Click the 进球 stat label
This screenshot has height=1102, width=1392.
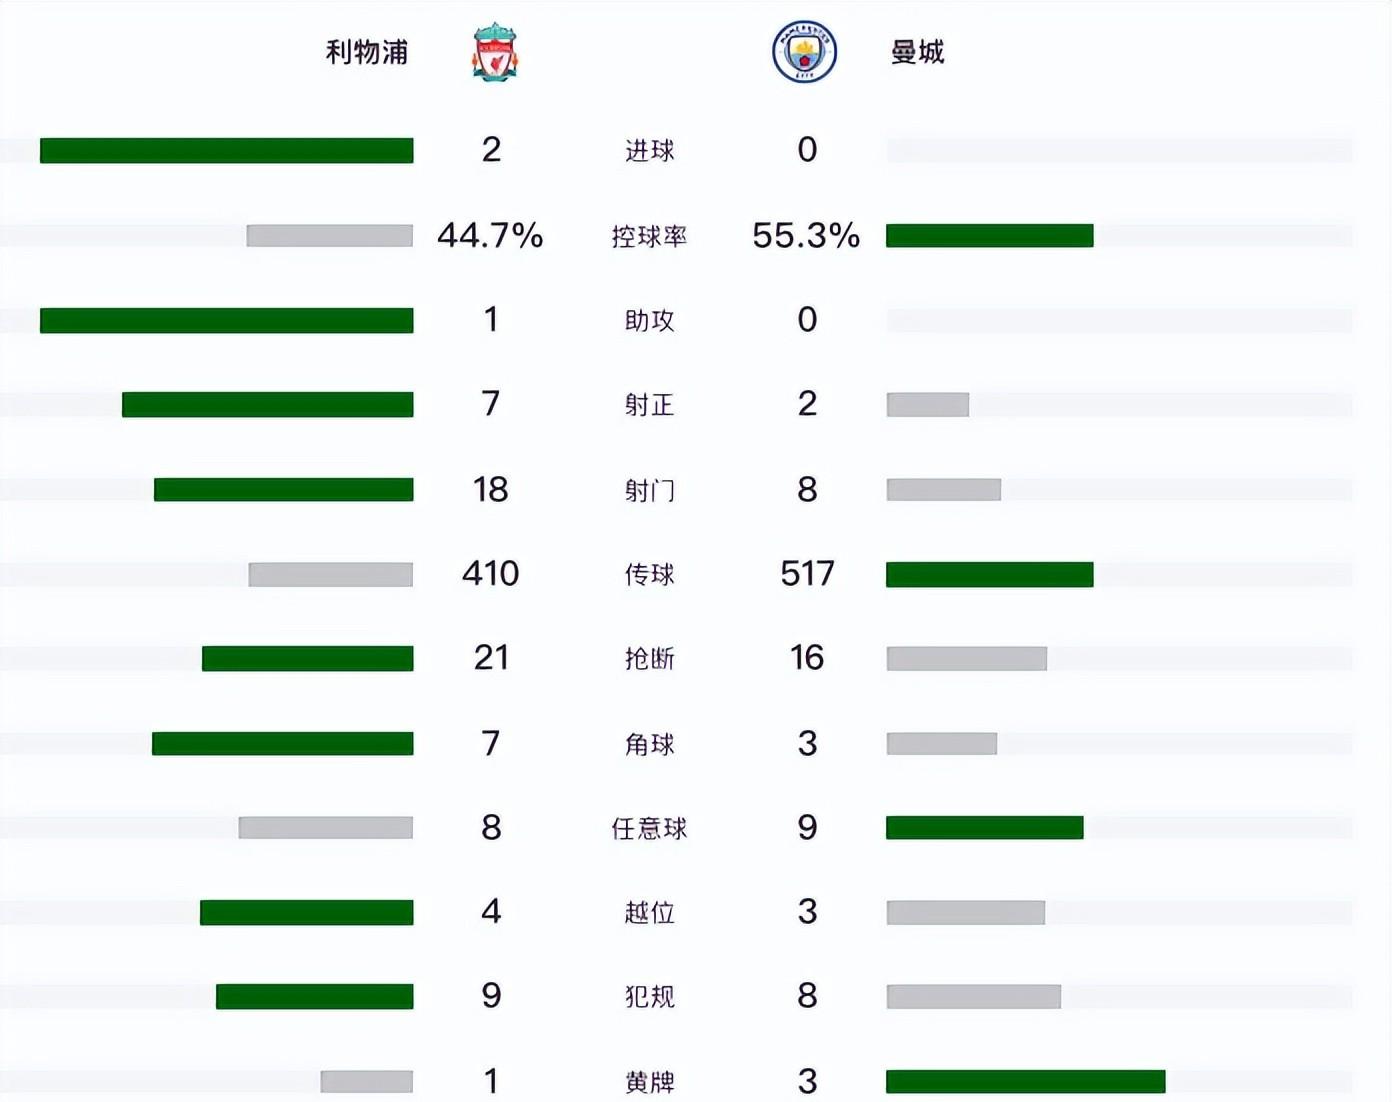point(649,151)
